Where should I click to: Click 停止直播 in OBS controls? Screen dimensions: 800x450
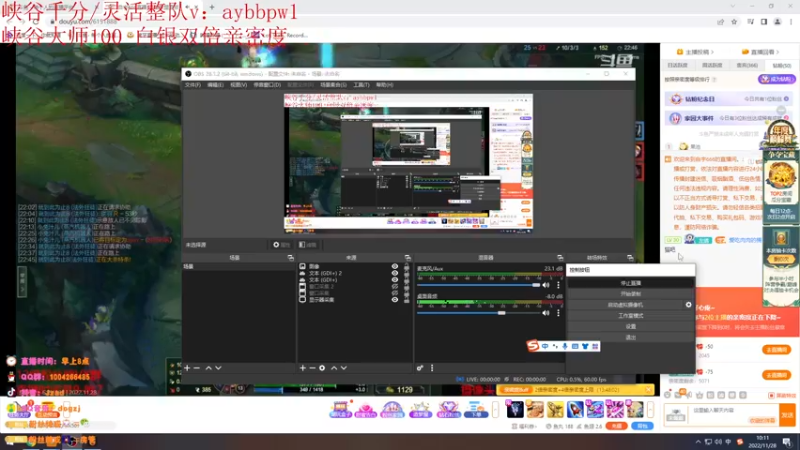[x=631, y=283]
